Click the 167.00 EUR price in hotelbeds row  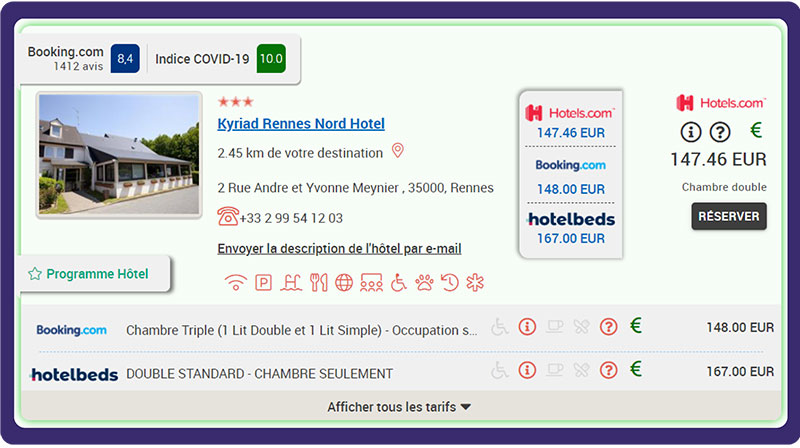click(x=740, y=371)
